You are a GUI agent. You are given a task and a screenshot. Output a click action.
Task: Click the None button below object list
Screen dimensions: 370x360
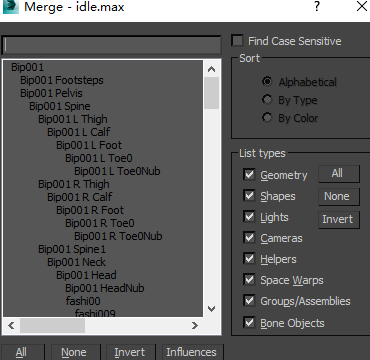tap(75, 352)
